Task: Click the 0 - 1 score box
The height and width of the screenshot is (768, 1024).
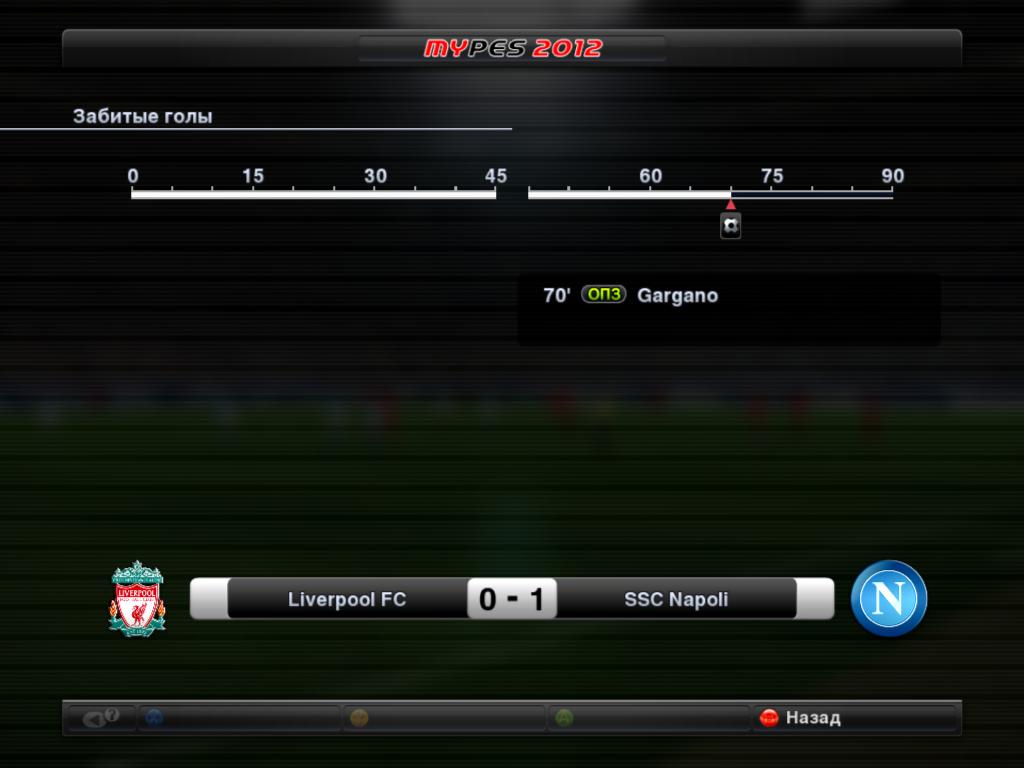Action: click(x=512, y=598)
